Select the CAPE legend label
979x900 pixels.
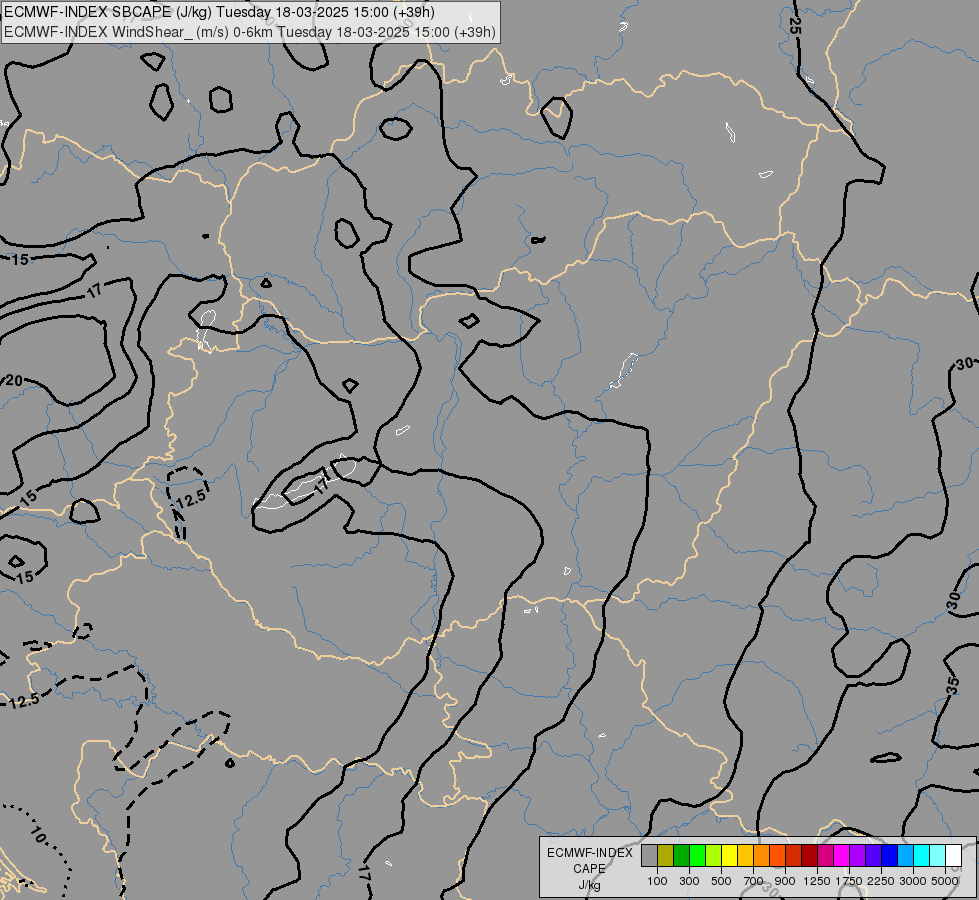point(589,869)
